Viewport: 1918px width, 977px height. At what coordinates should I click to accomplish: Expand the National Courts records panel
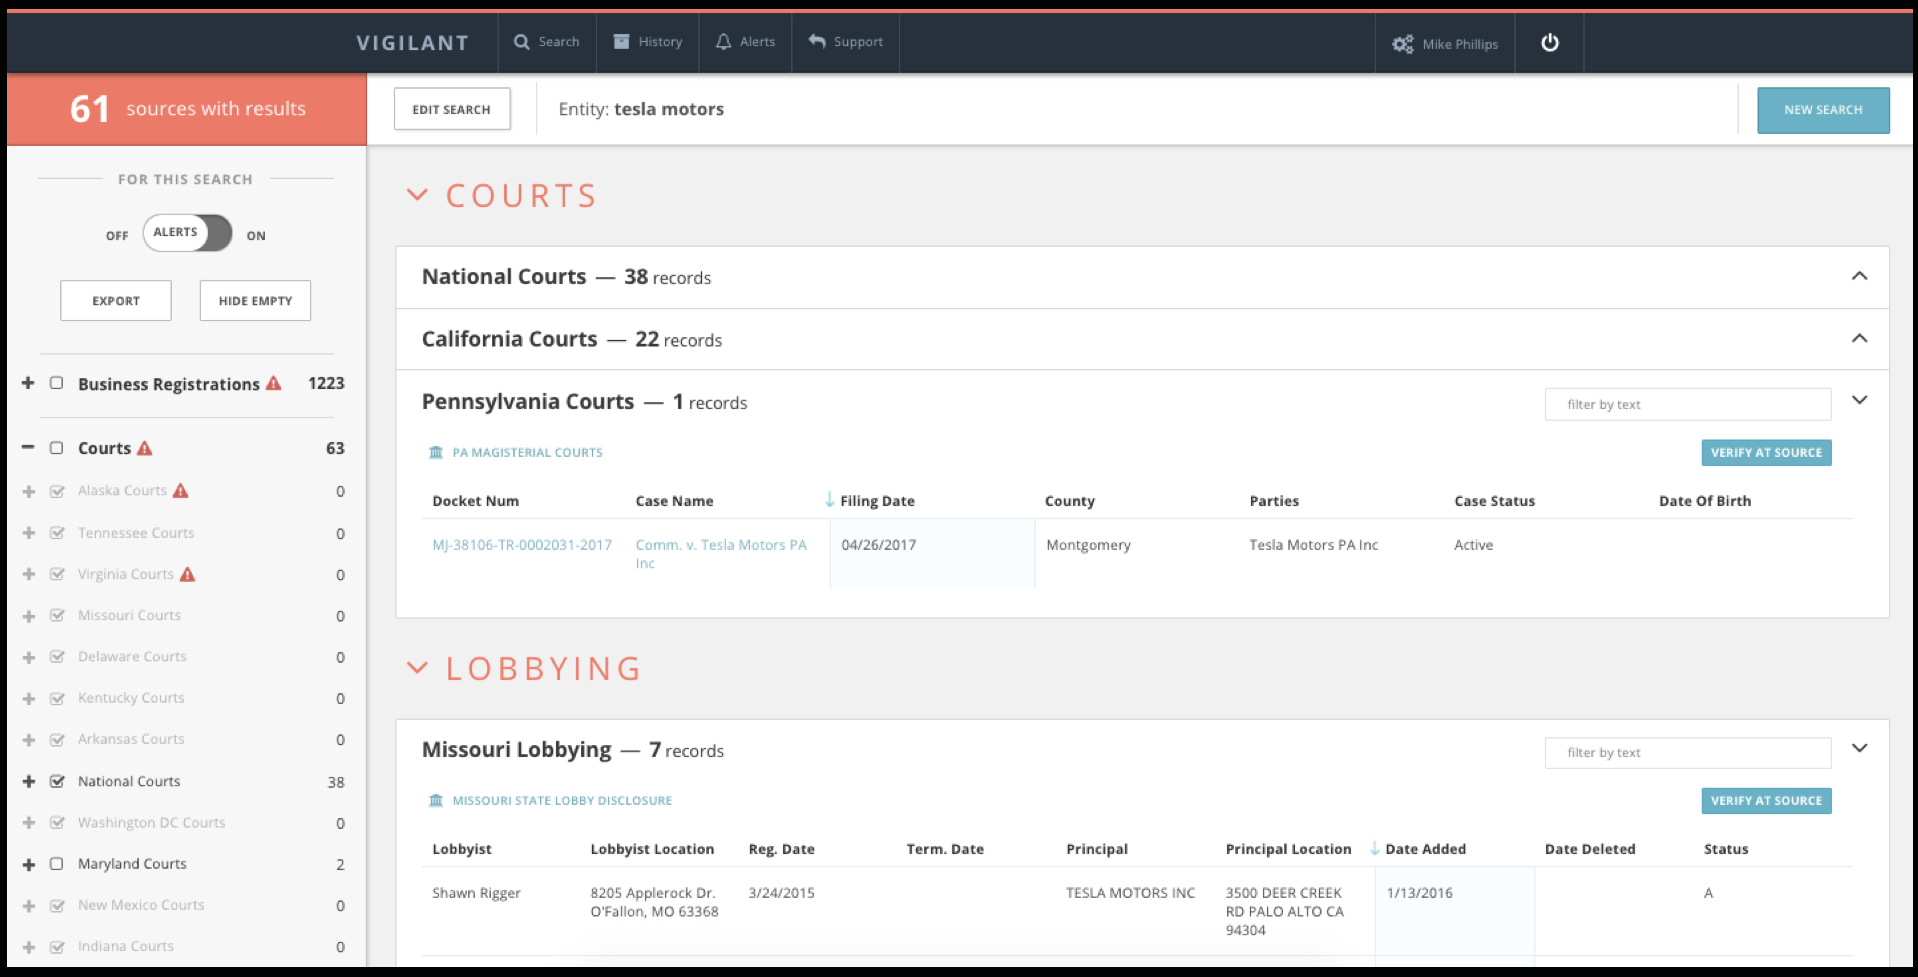[1859, 276]
